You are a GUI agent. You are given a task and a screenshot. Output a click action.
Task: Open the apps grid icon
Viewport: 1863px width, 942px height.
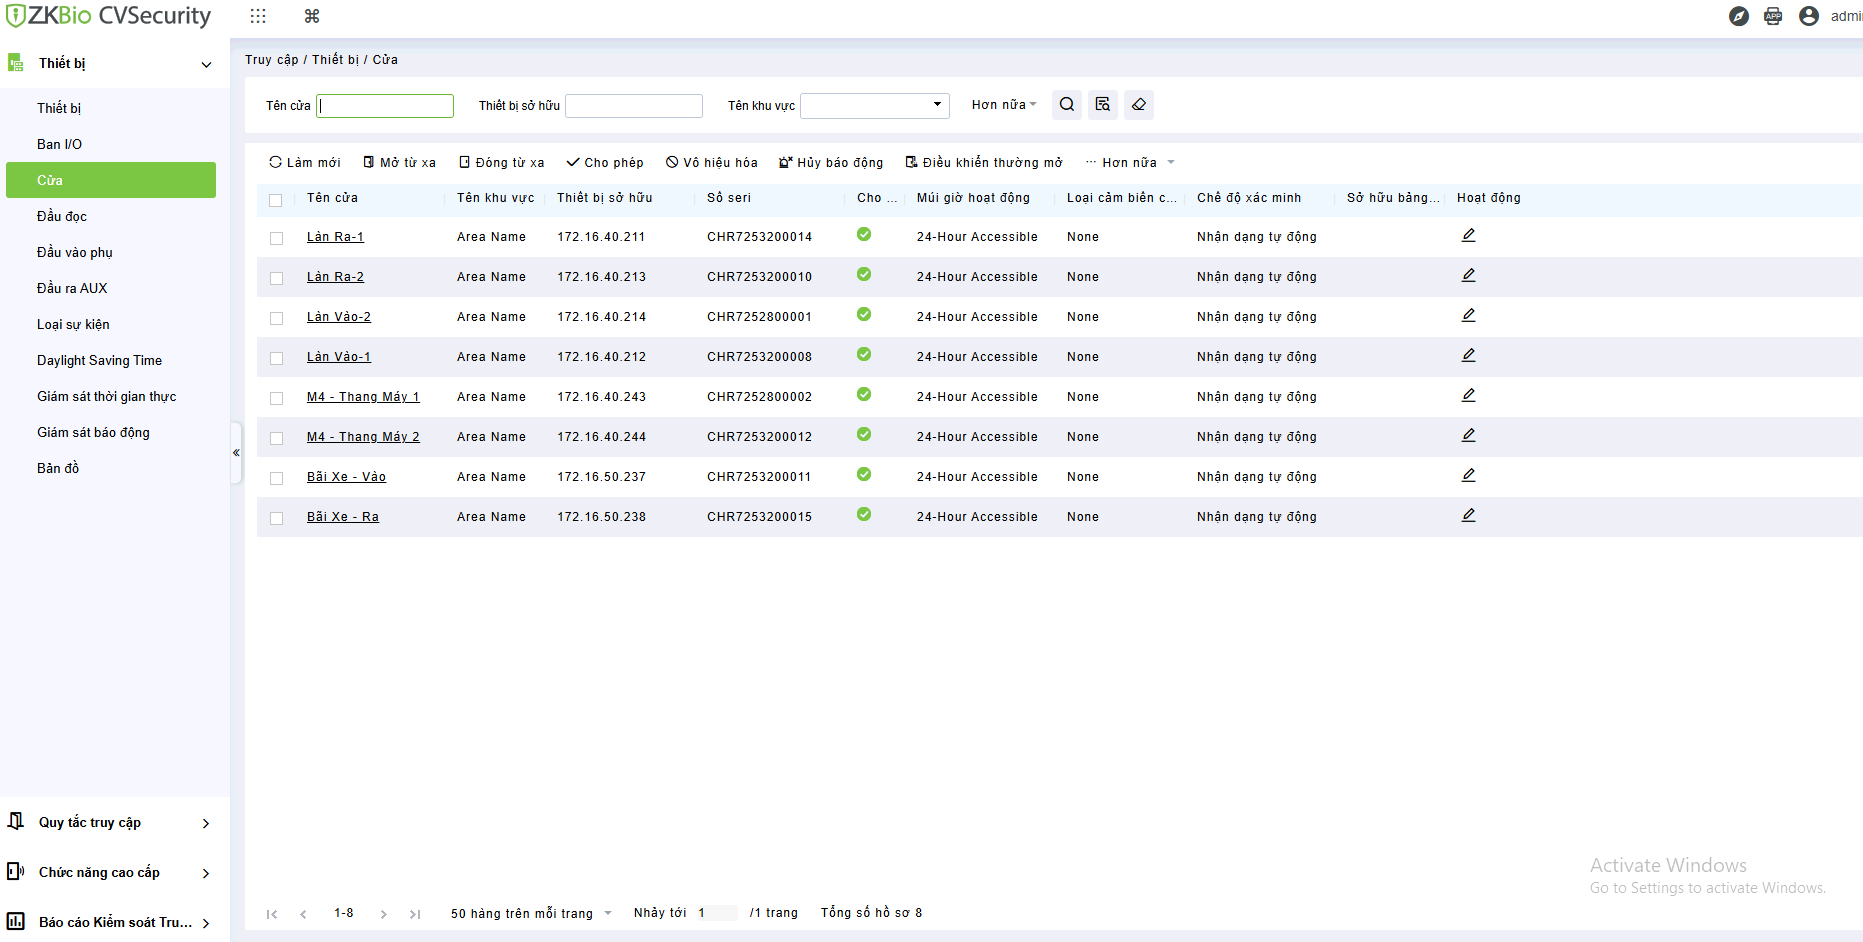coord(258,16)
